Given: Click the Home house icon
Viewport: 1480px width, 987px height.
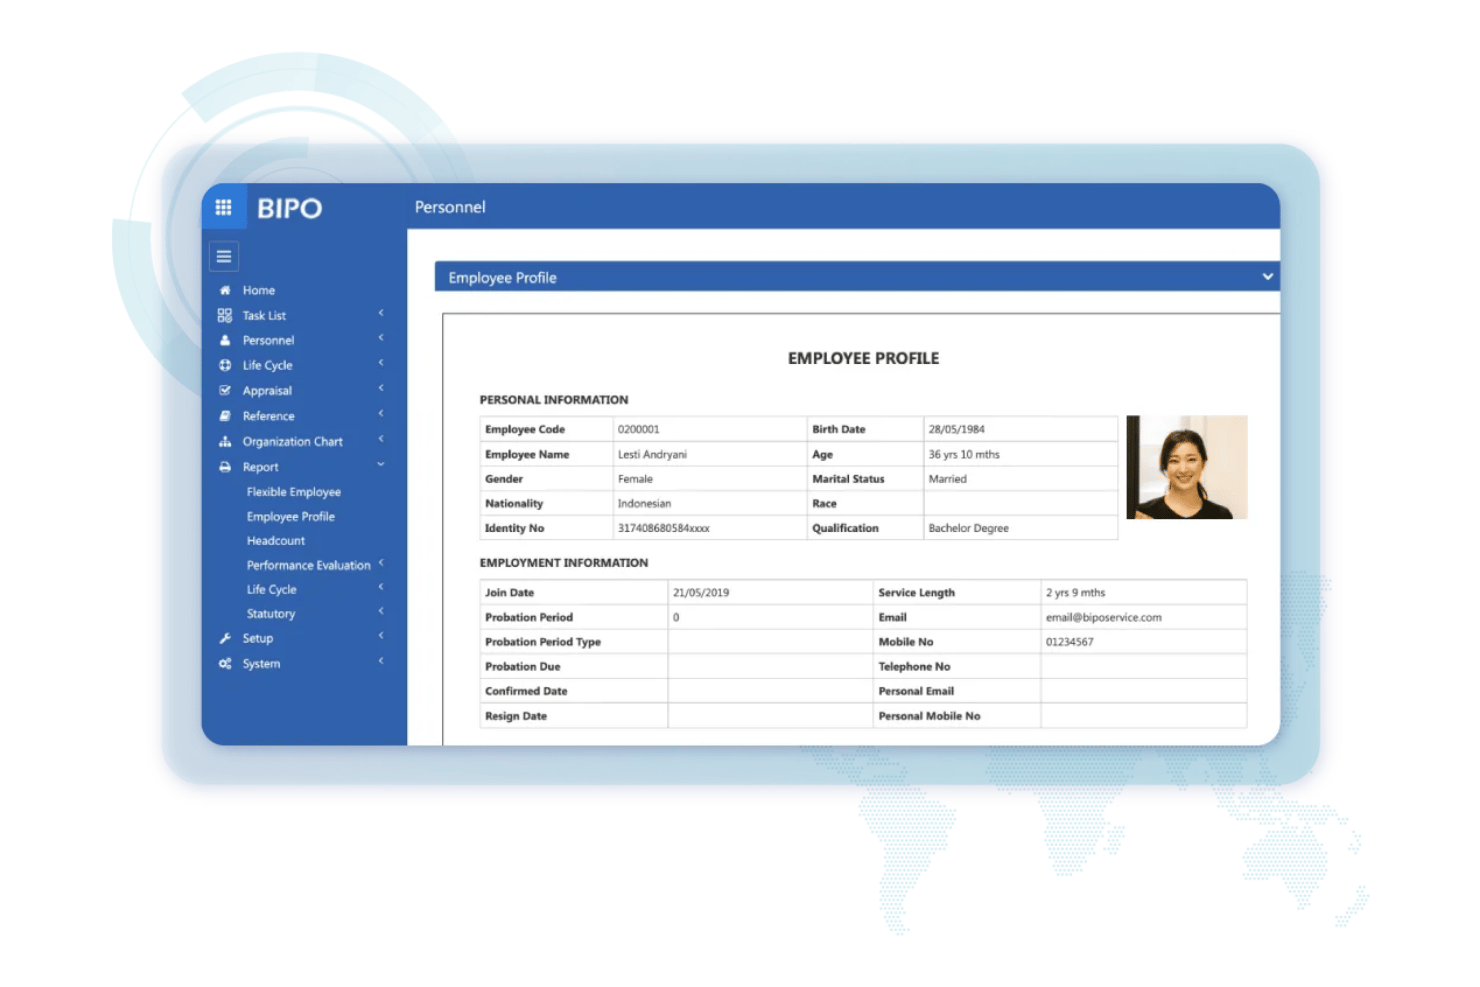Looking at the screenshot, I should tap(225, 290).
